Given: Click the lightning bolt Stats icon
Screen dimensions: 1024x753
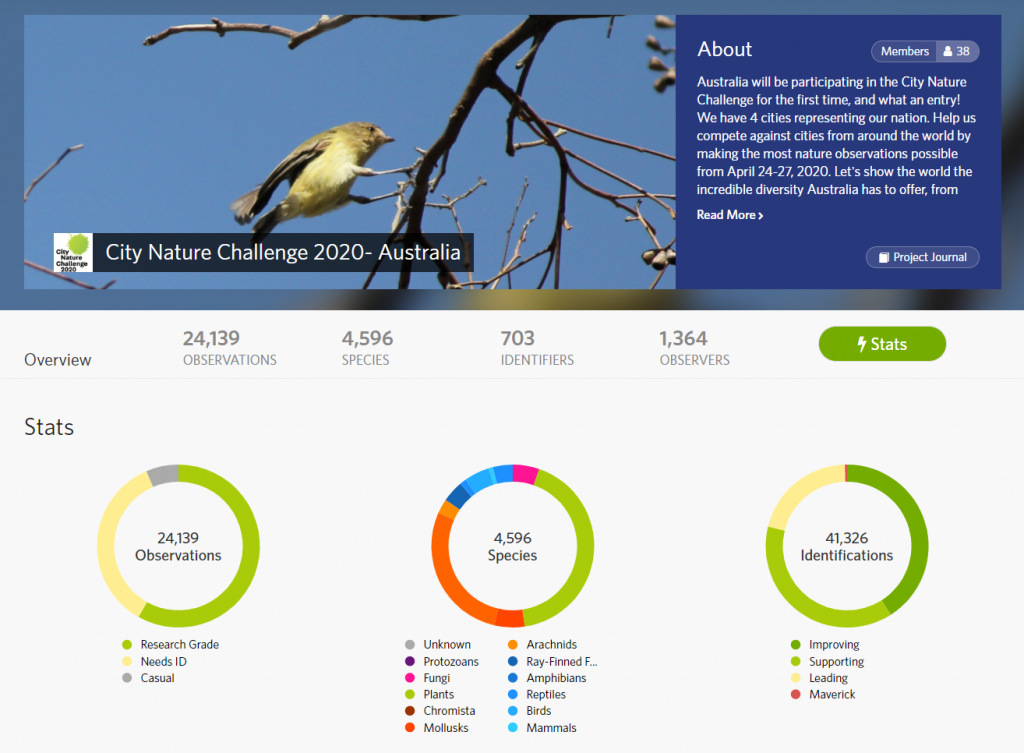Looking at the screenshot, I should 862,345.
